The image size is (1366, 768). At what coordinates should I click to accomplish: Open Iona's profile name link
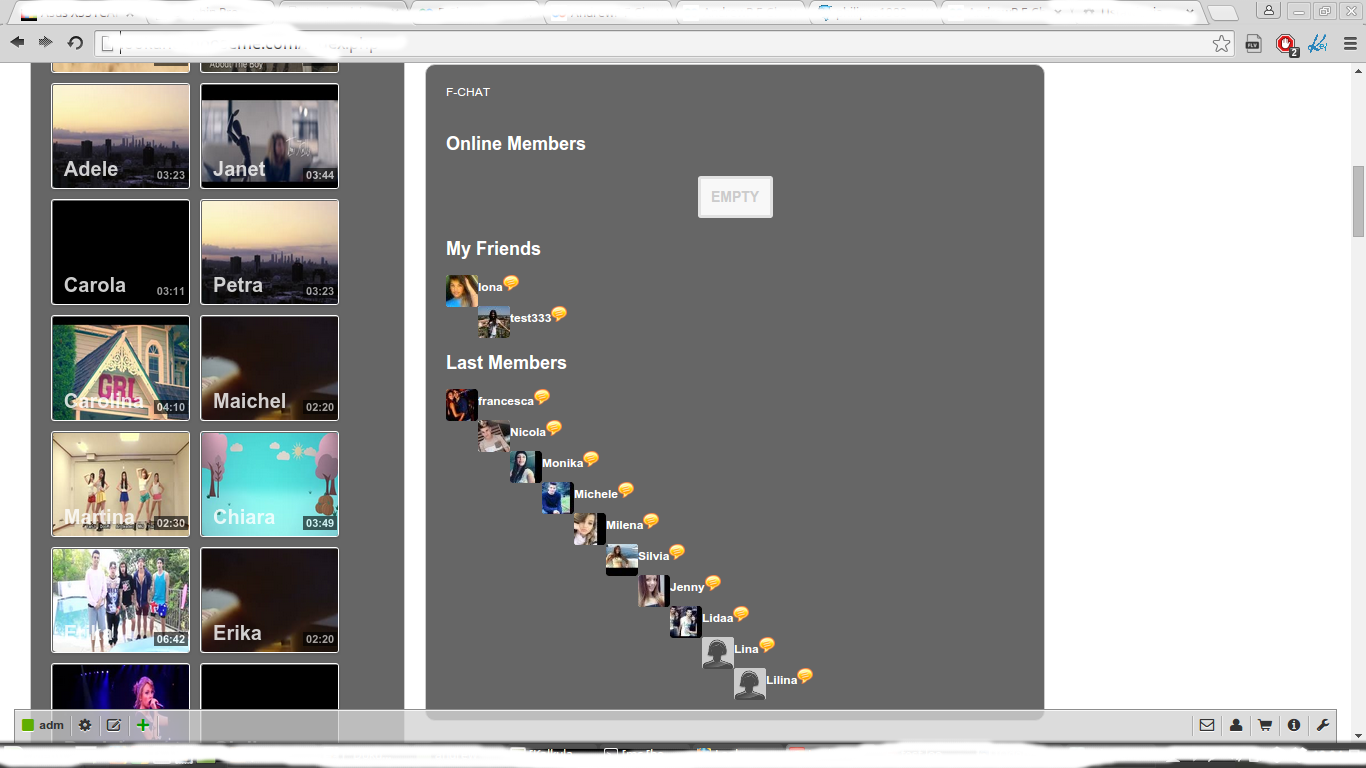tap(490, 288)
